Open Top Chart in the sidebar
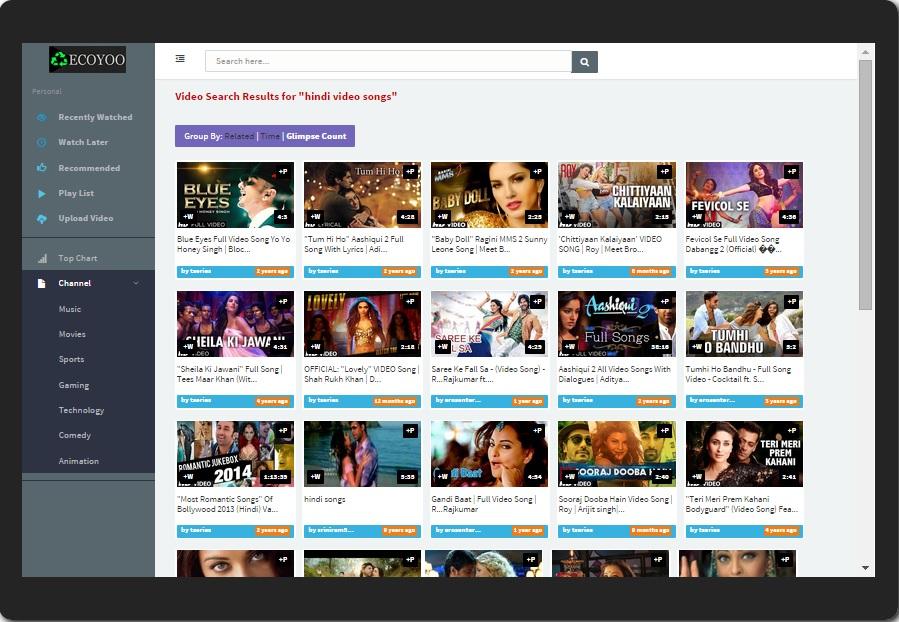 point(77,259)
